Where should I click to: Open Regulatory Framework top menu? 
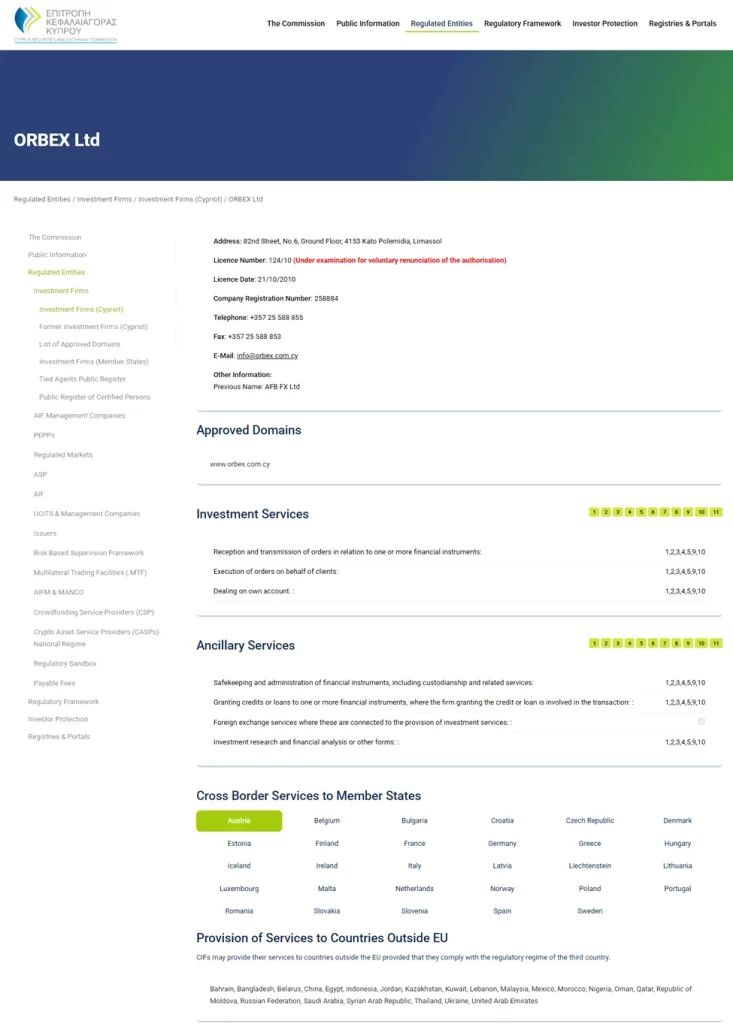pyautogui.click(x=523, y=24)
